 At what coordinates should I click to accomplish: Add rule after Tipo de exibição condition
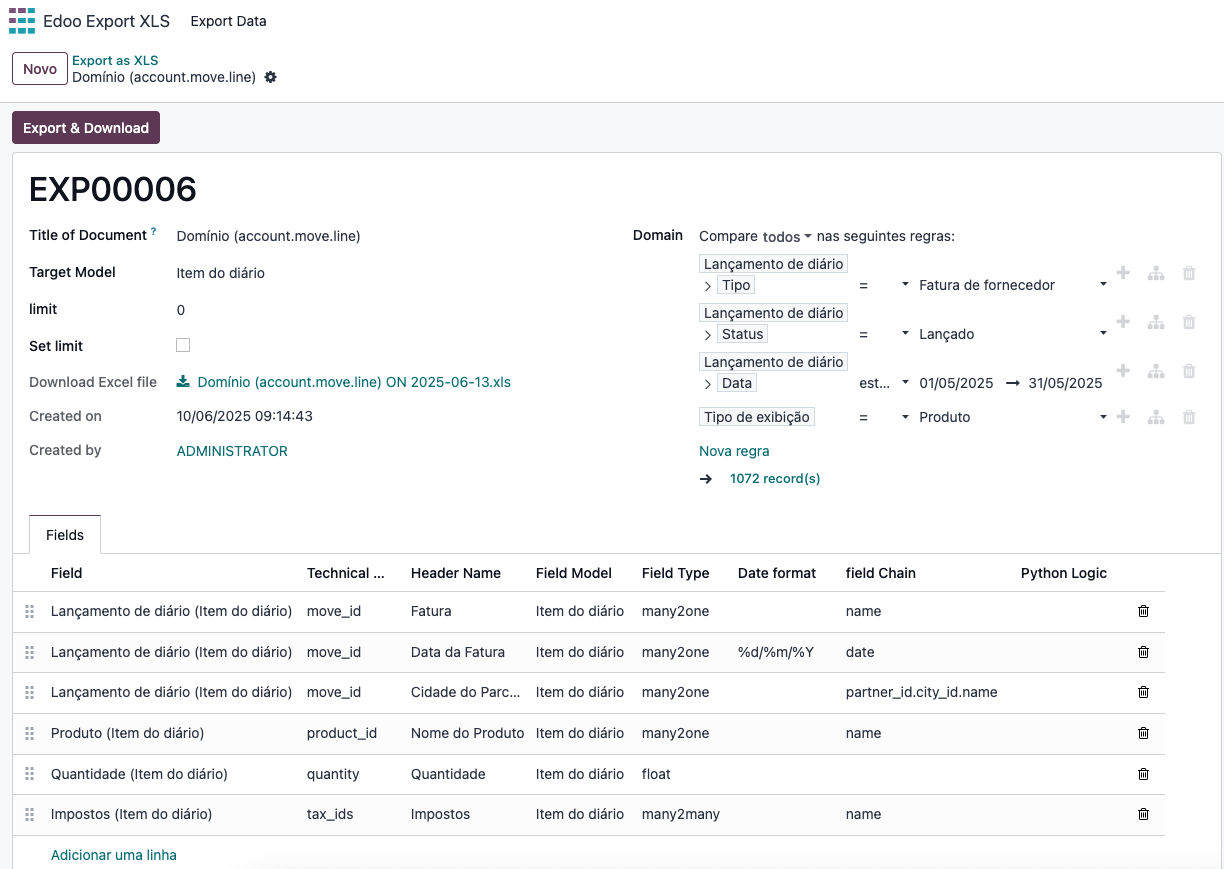tap(1123, 416)
